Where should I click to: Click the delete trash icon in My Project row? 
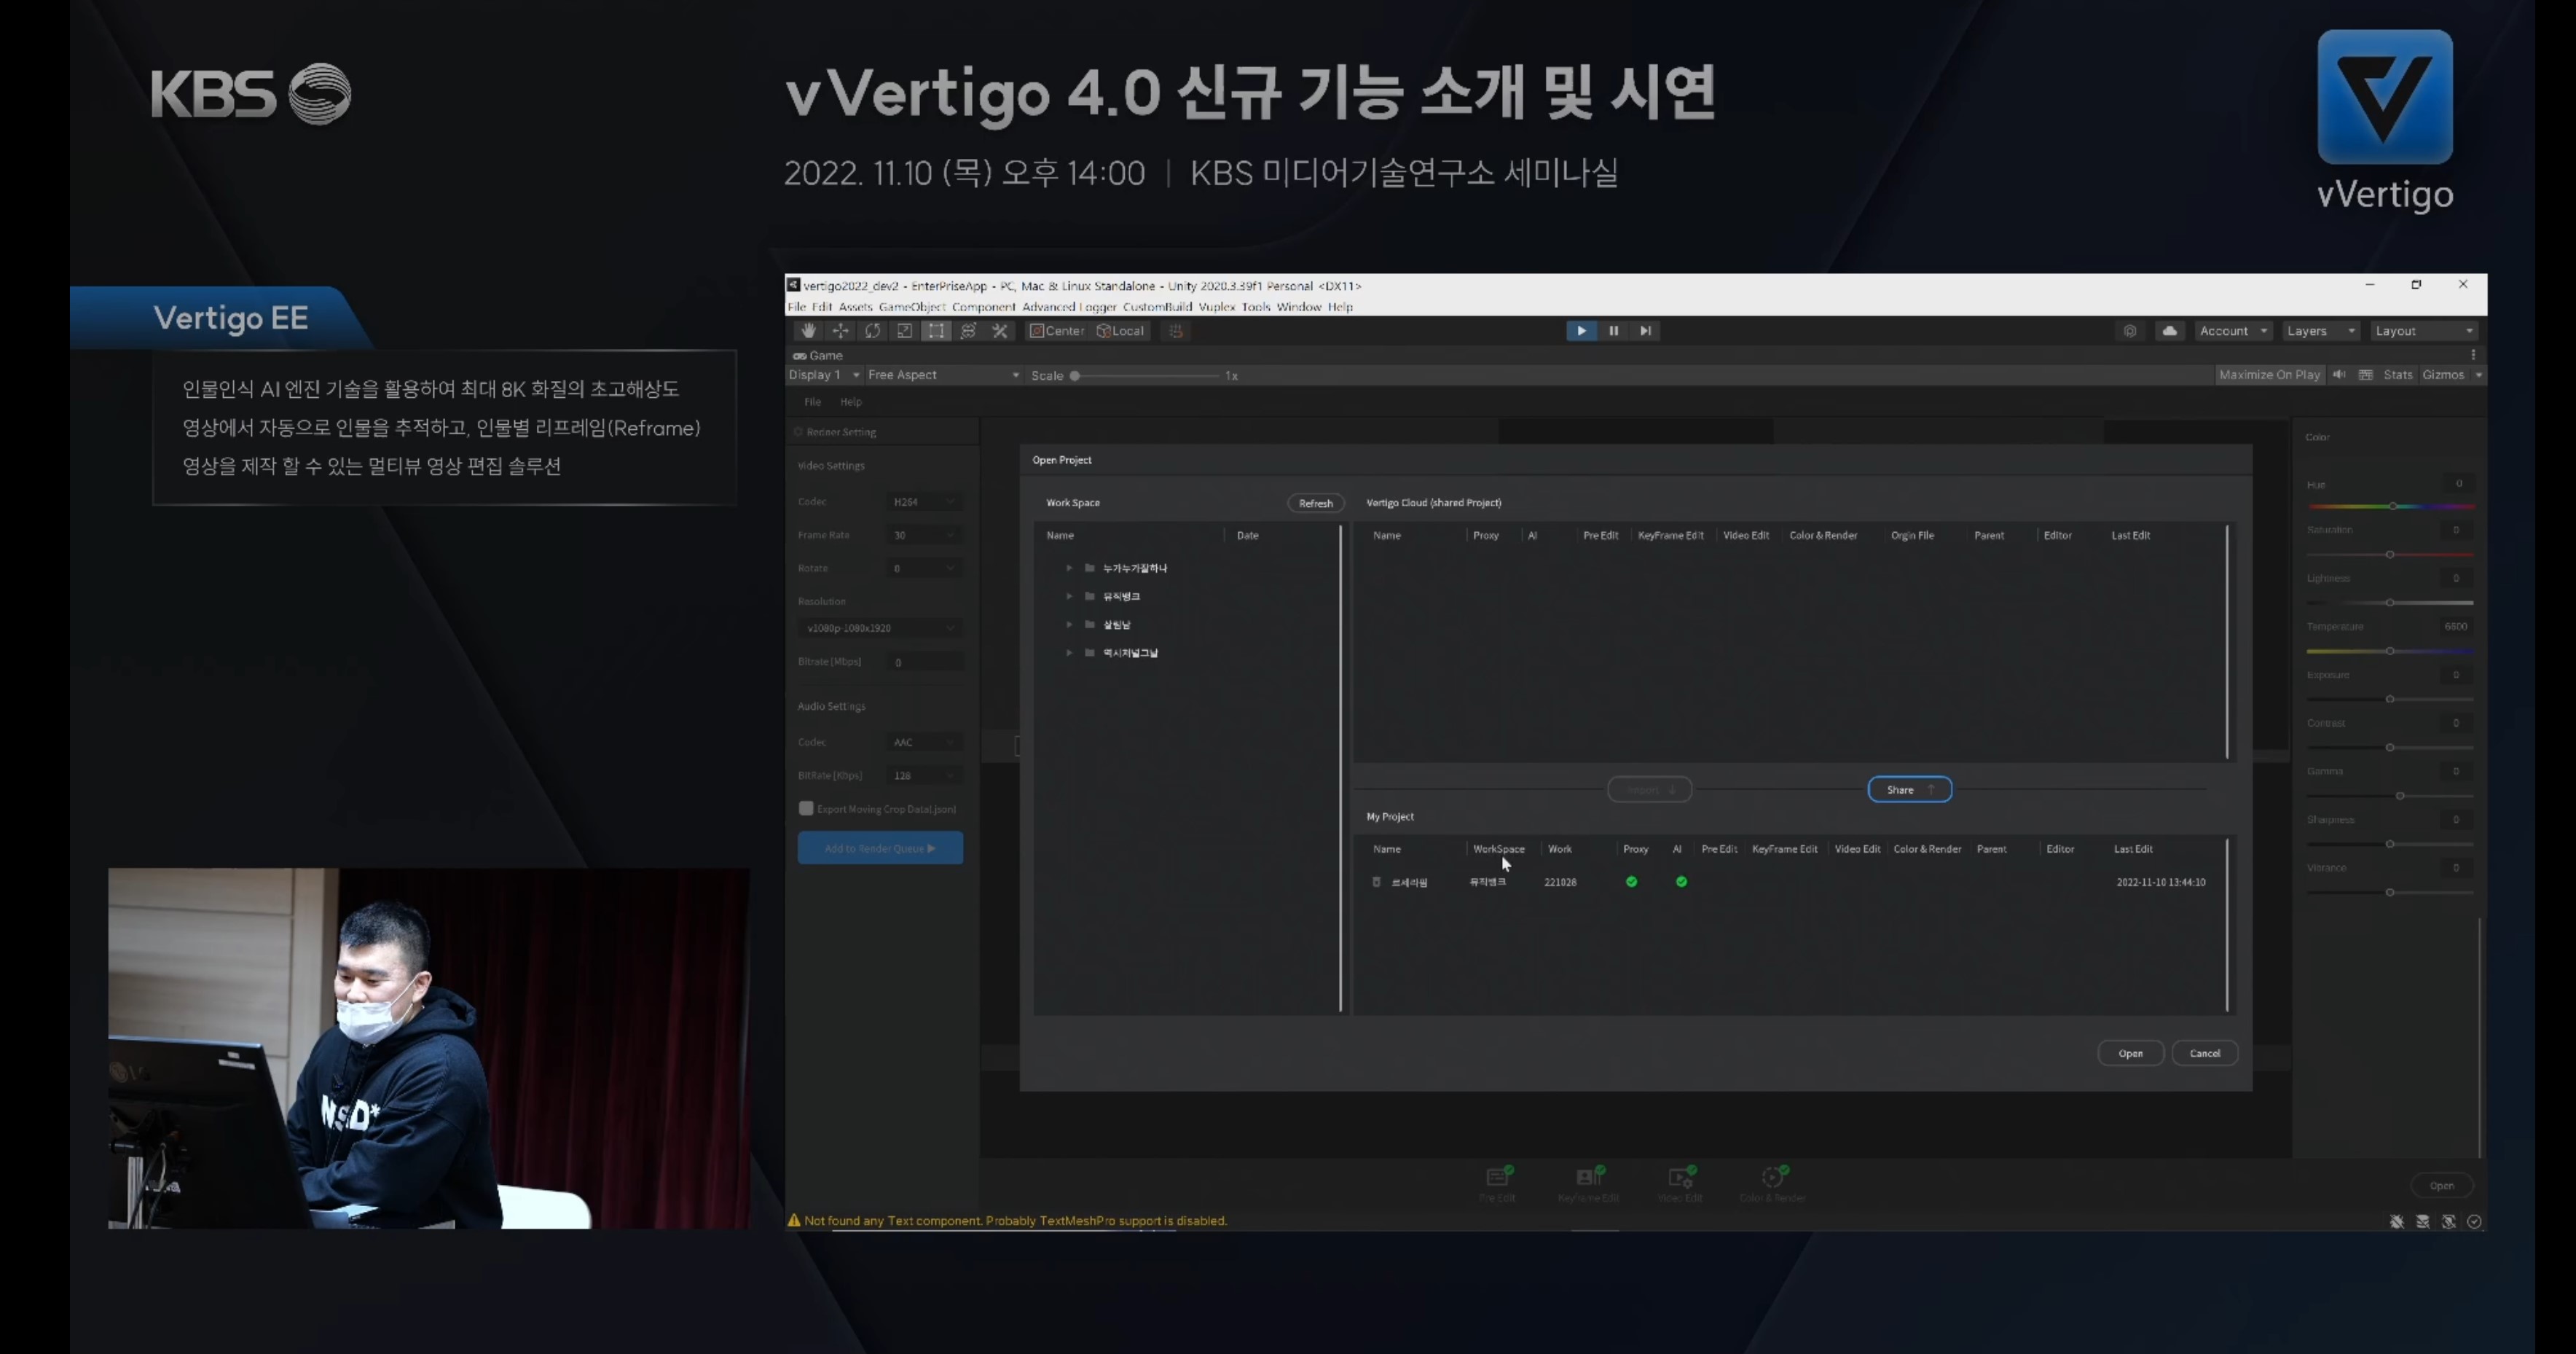1376,882
